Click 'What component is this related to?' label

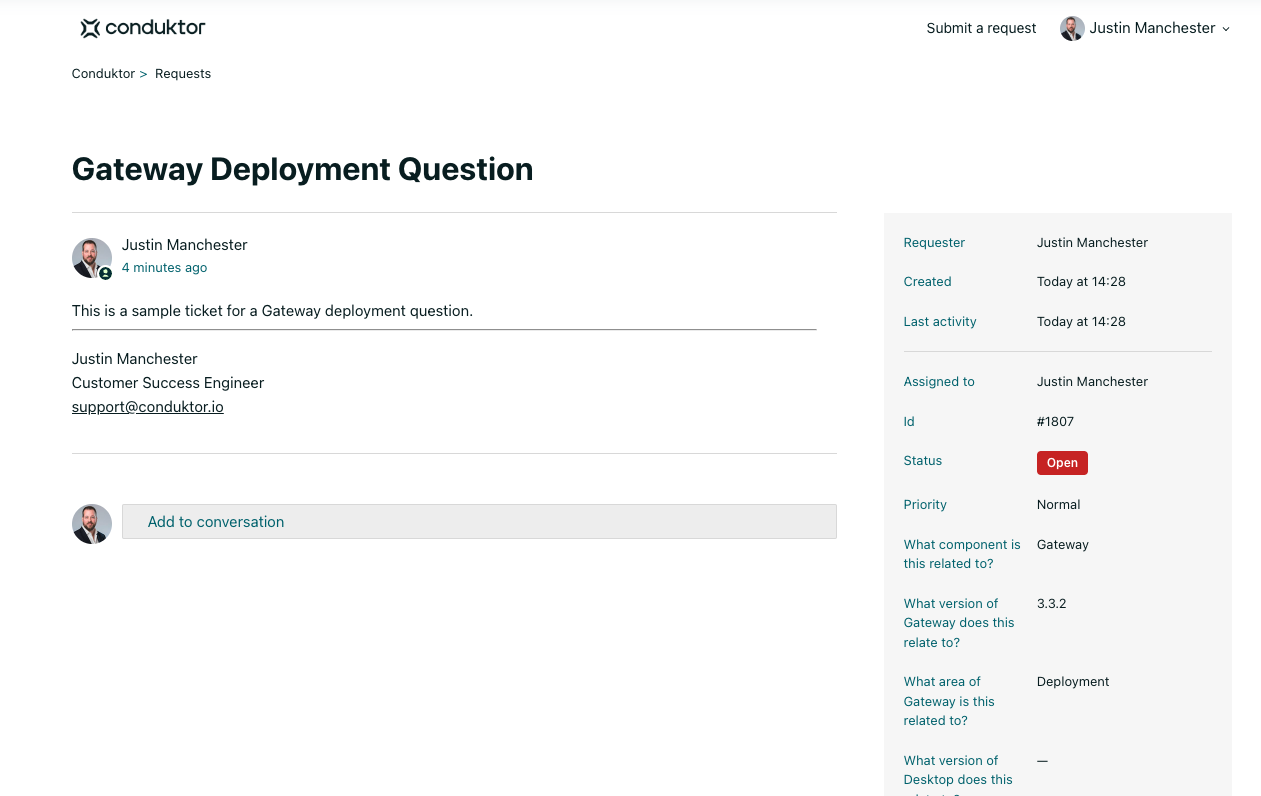click(x=962, y=554)
